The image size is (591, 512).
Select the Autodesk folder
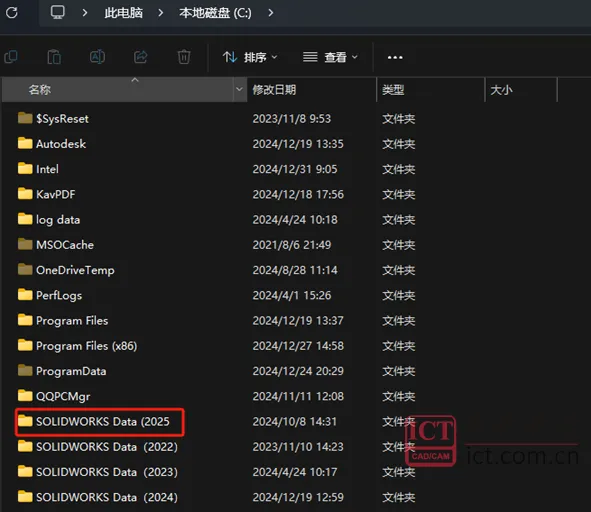[52, 144]
